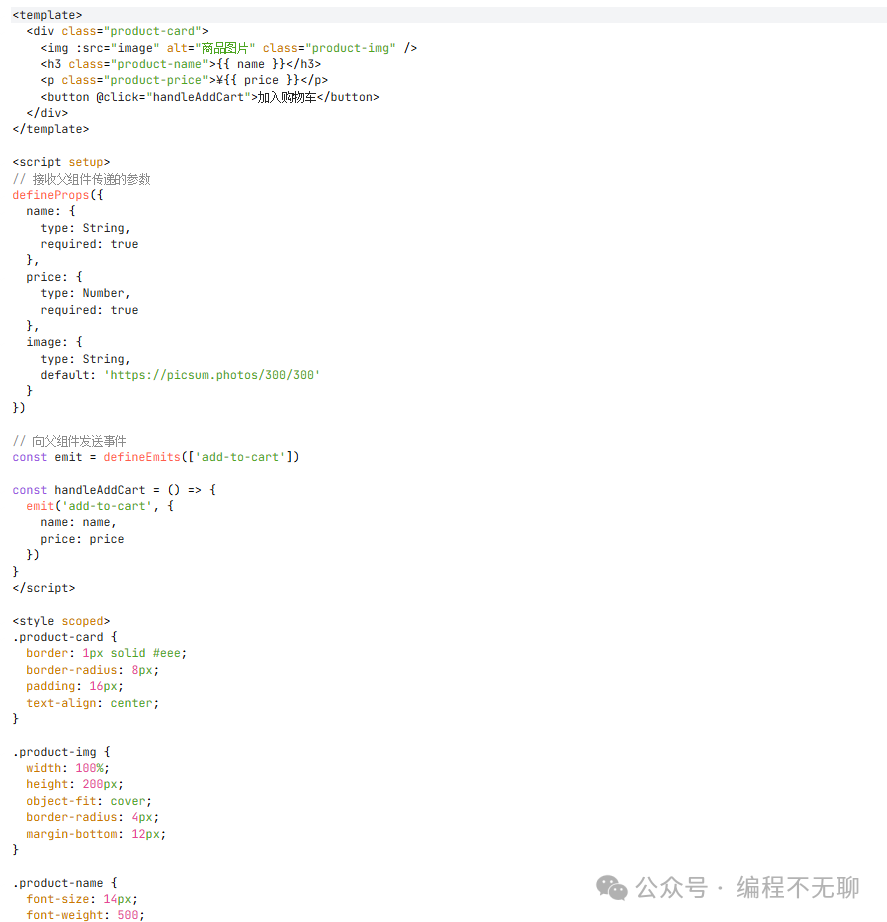Select the emit('add-to-cart', { call line
The height and width of the screenshot is (922, 887).
coord(100,506)
